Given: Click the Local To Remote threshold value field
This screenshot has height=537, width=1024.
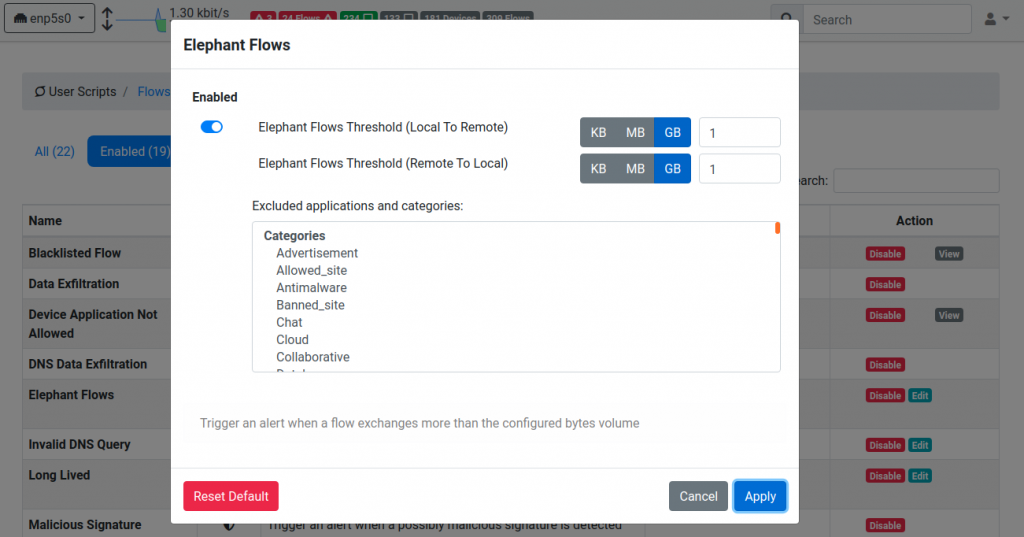Looking at the screenshot, I should (x=739, y=133).
